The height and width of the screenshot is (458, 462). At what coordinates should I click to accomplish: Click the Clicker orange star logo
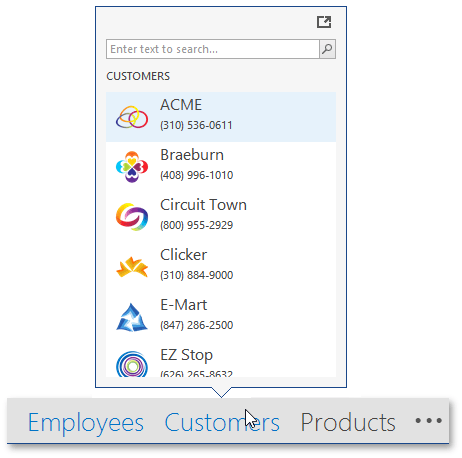click(x=132, y=267)
